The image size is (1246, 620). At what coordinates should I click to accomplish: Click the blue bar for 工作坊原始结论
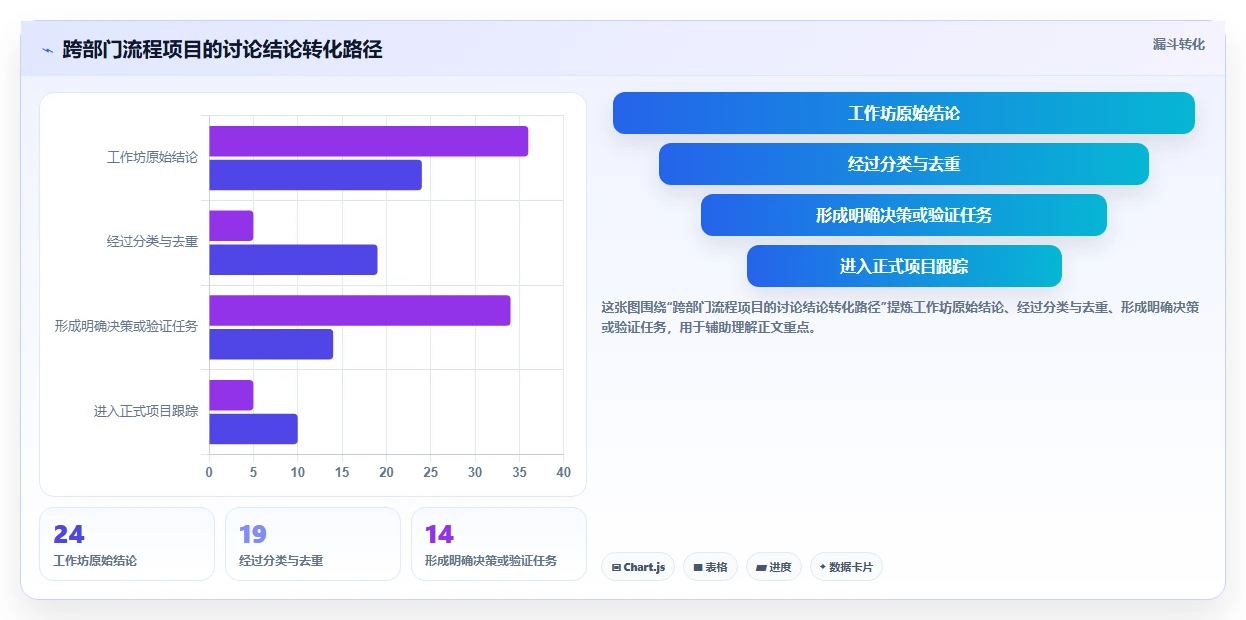[x=315, y=175]
